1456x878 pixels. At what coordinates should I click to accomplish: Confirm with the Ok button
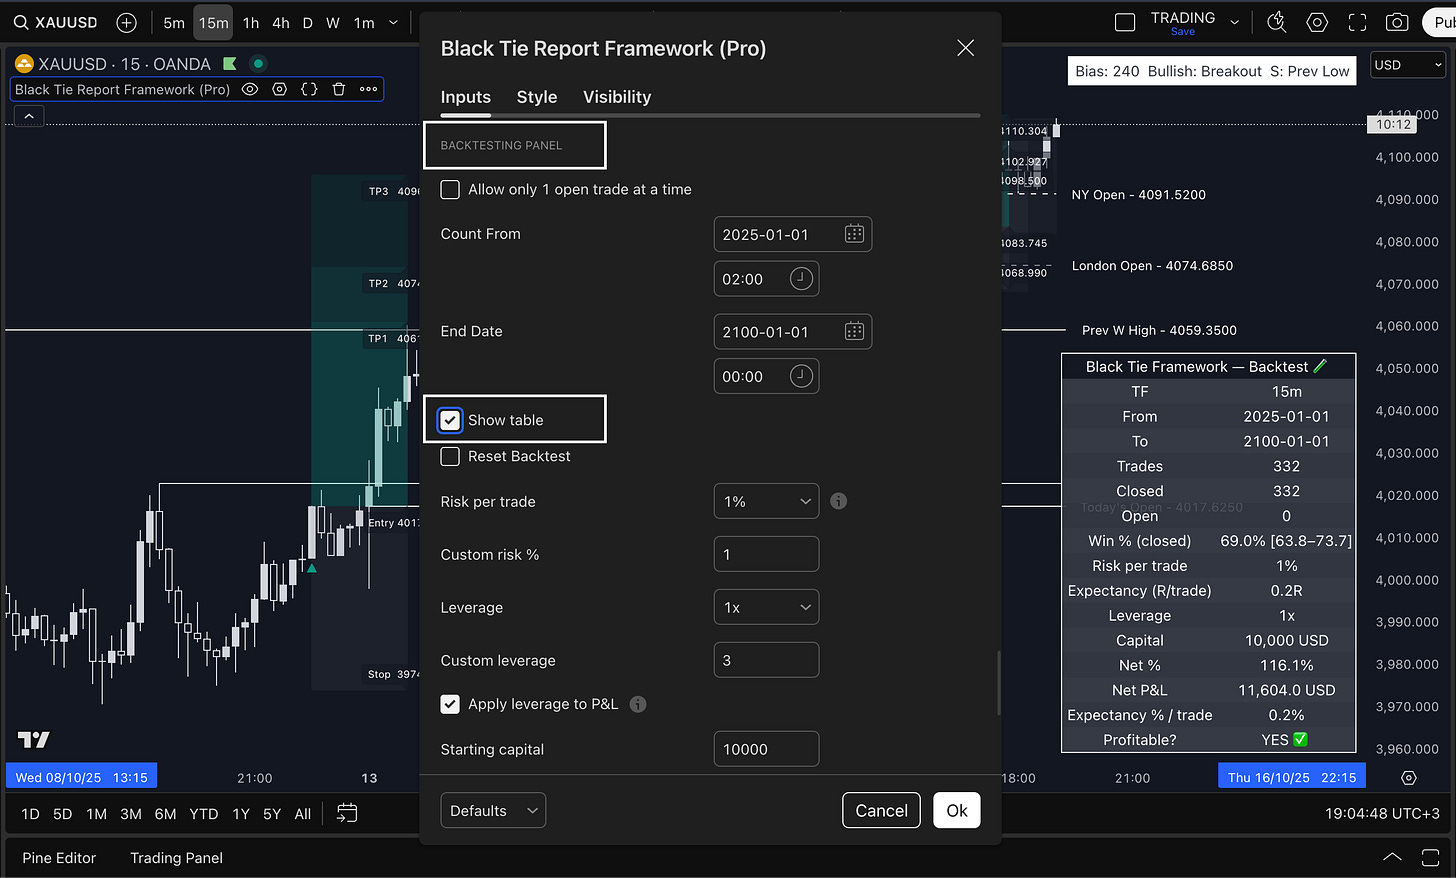[x=957, y=810]
